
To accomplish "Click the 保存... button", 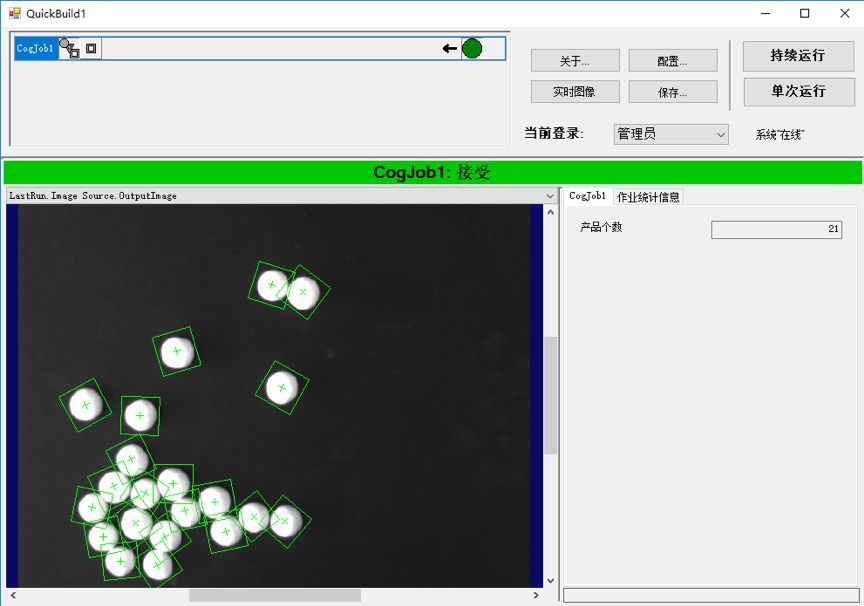I will 673,91.
